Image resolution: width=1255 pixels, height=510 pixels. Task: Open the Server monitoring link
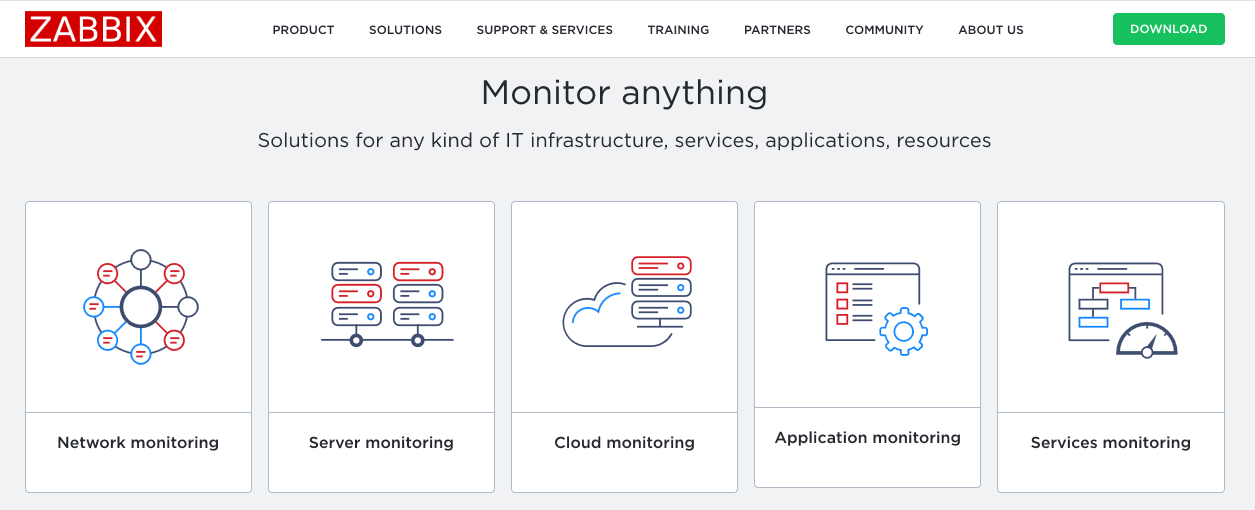(381, 442)
